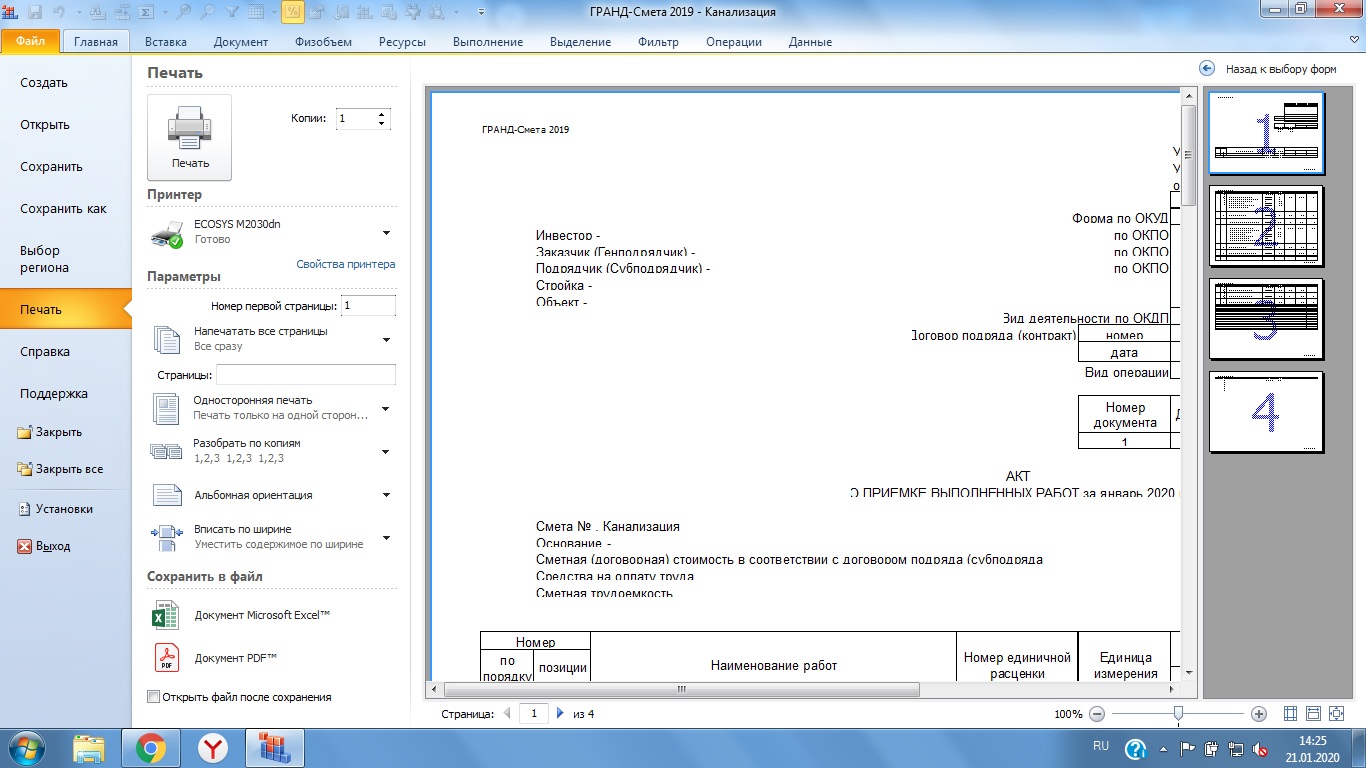This screenshot has height=768, width=1366.
Task: Click the calendar grid icon in title toolbar
Action: 257,12
